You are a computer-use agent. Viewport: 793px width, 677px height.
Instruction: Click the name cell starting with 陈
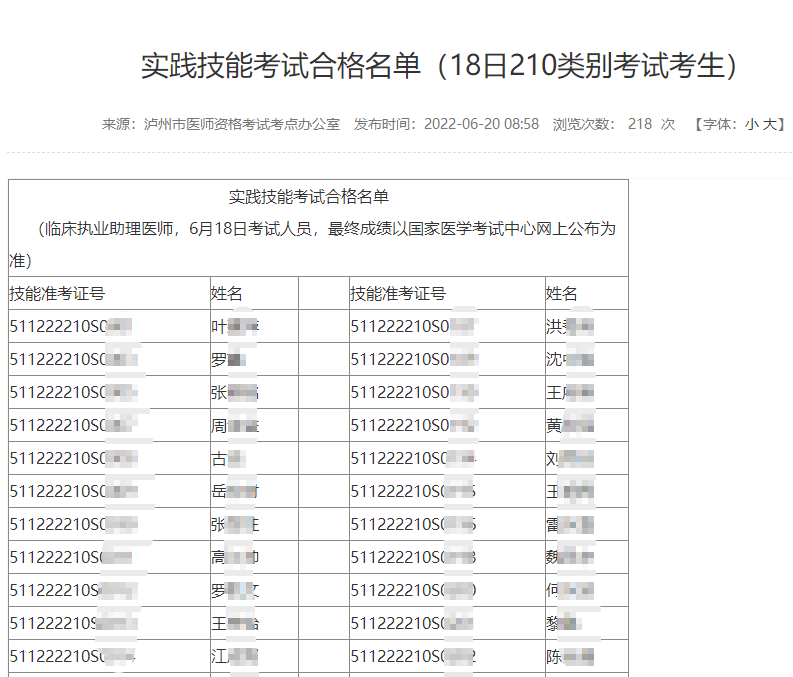(x=570, y=657)
